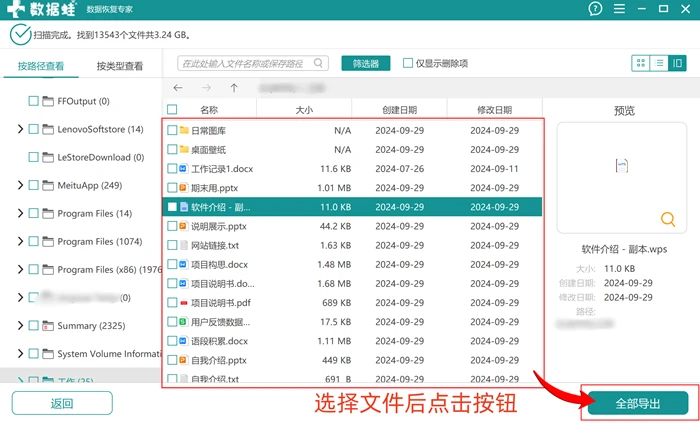Select the 按路径查看 tab
700x424 pixels.
(41, 66)
